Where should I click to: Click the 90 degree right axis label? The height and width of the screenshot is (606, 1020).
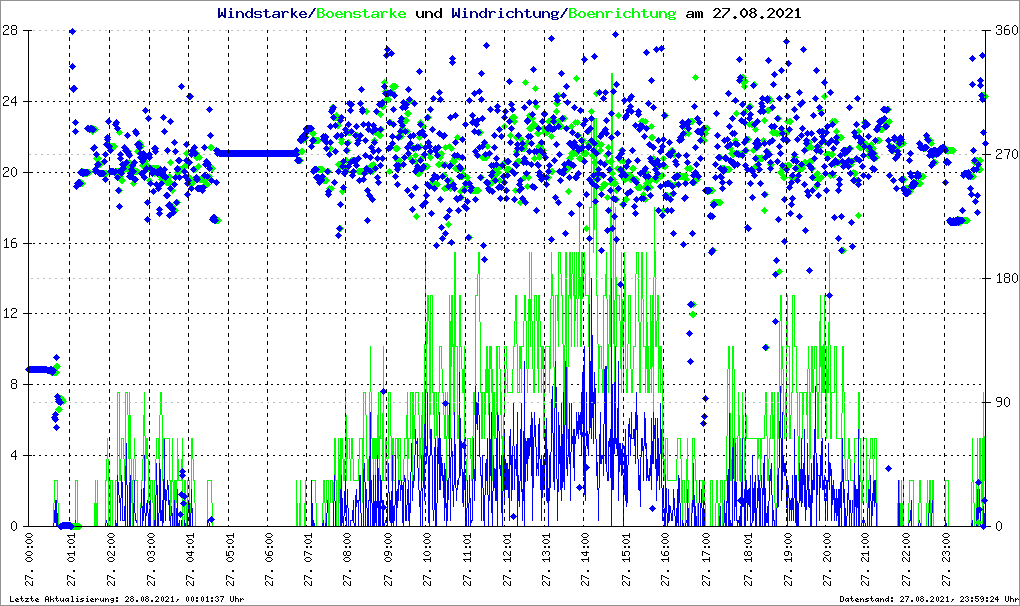1001,402
